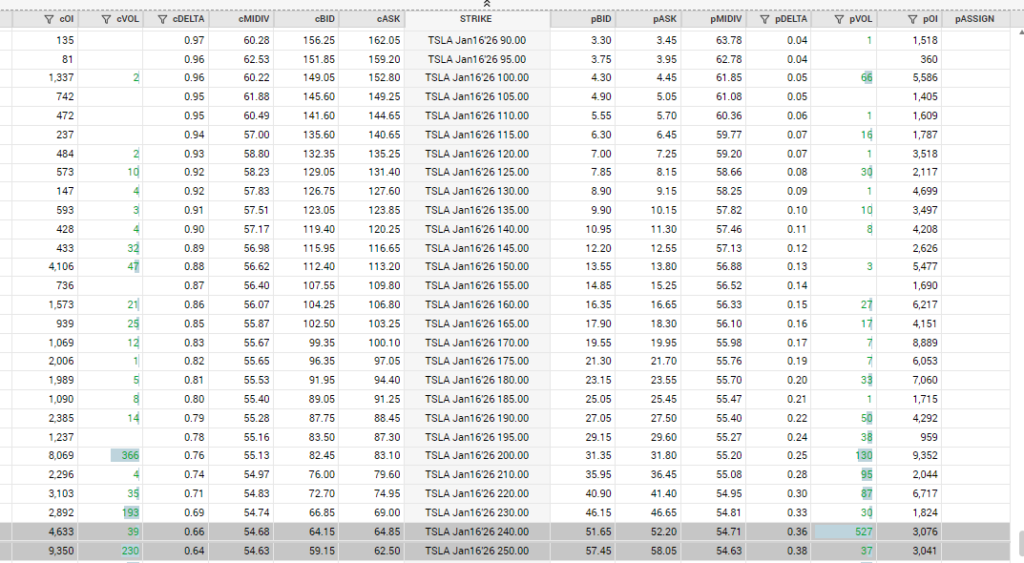Select the TSLA Jan16'26 185.00 strike row
Screen dimensions: 1024x563
click(x=477, y=399)
